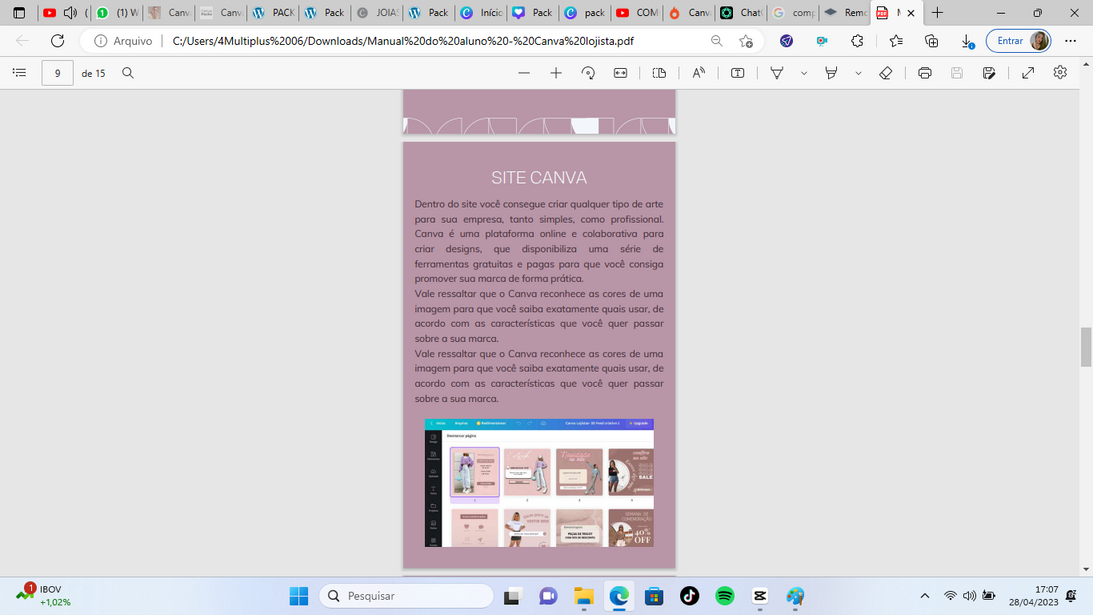Zoom in the PDF with plus button

[x=556, y=73]
